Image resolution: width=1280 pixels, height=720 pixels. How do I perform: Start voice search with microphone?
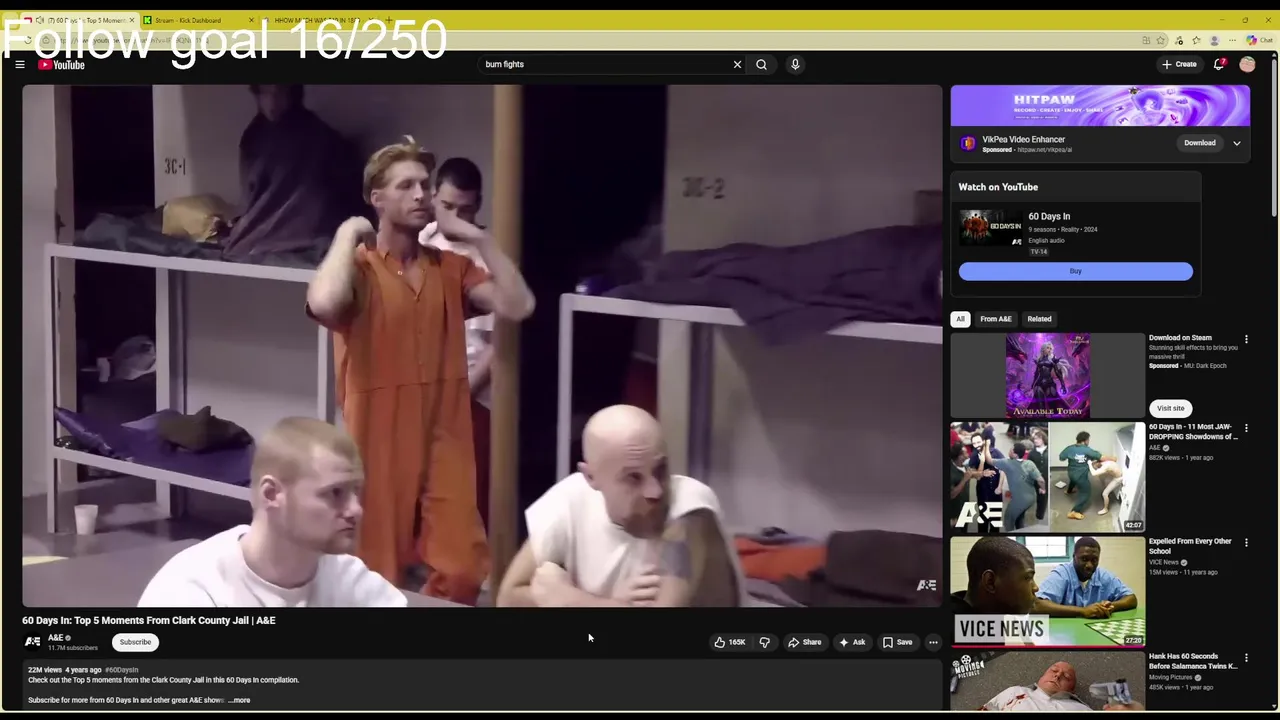point(795,64)
